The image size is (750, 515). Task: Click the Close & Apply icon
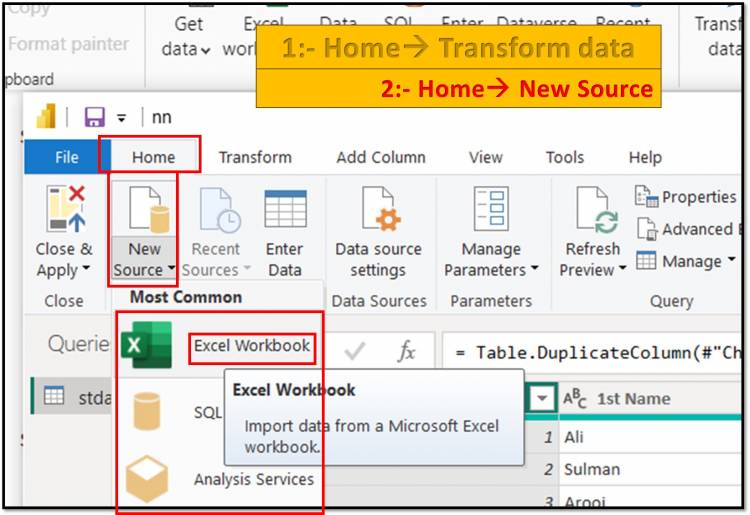pos(66,209)
